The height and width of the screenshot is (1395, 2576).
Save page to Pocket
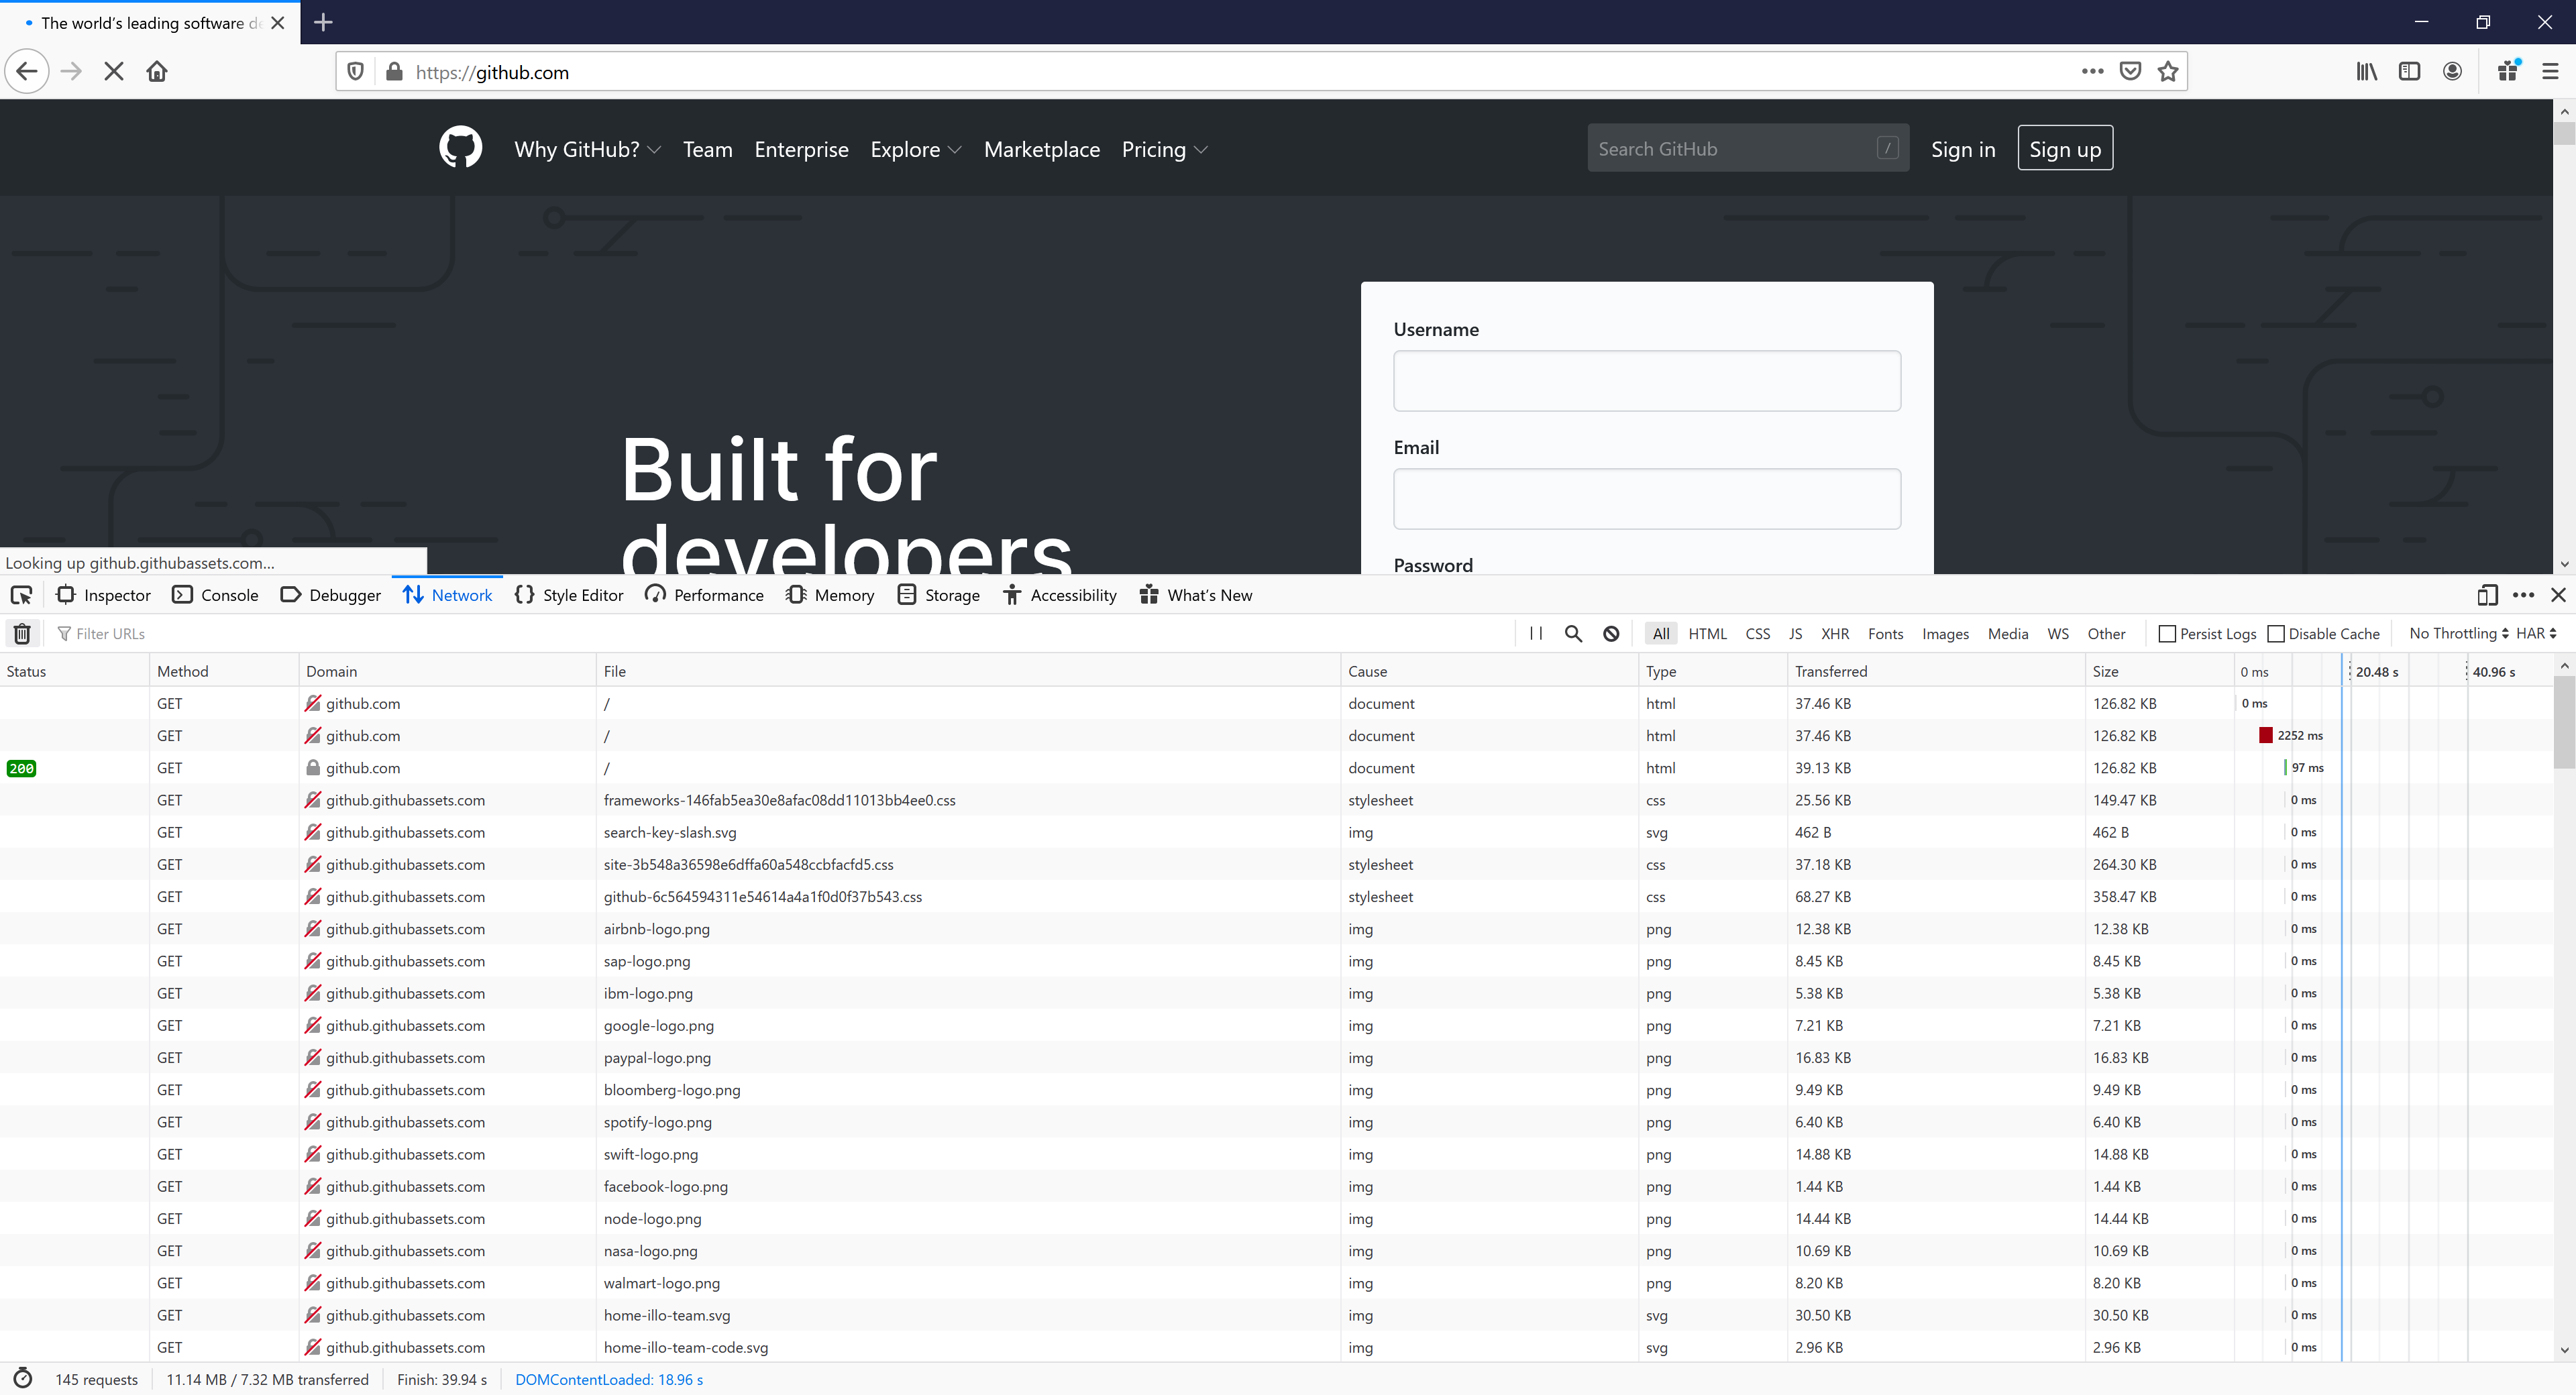(2130, 72)
